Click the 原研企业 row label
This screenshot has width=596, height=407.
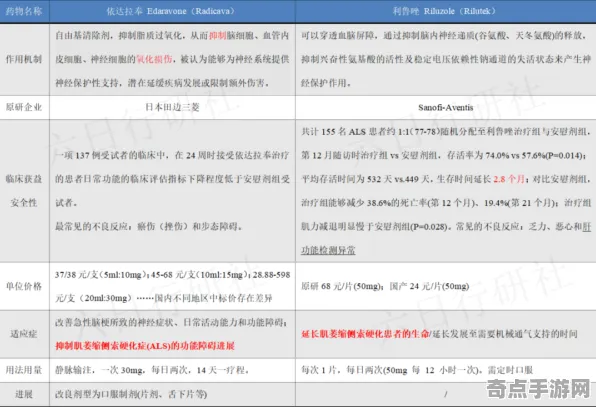click(x=24, y=107)
